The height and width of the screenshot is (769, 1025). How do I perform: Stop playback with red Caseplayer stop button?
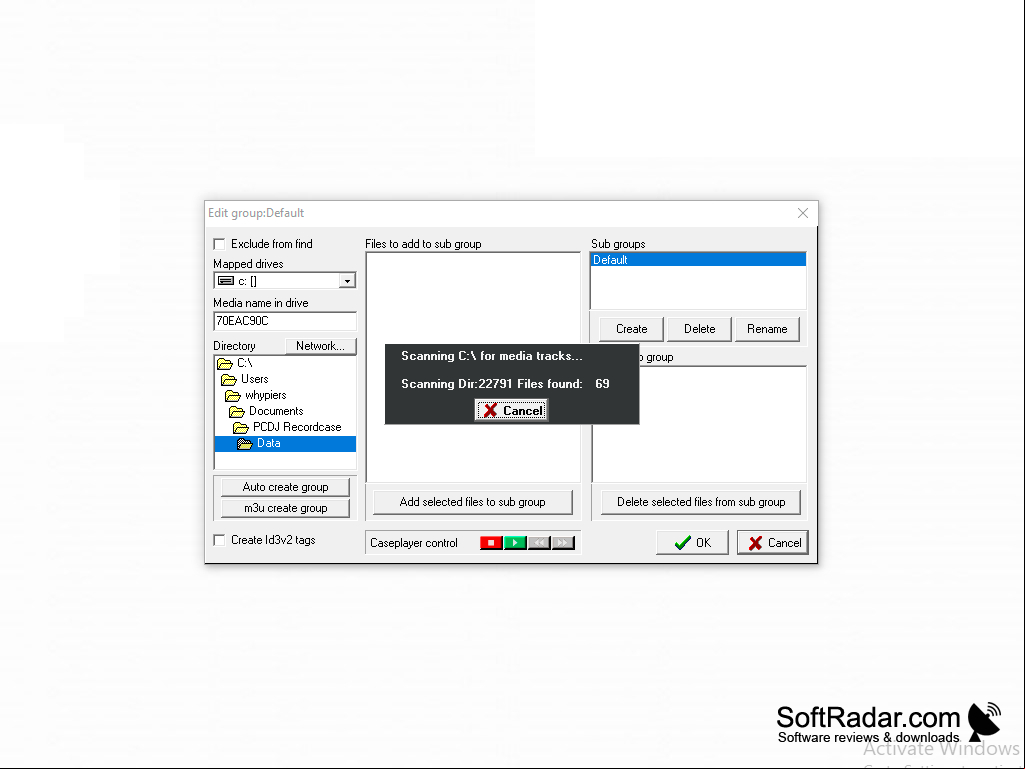pyautogui.click(x=491, y=543)
